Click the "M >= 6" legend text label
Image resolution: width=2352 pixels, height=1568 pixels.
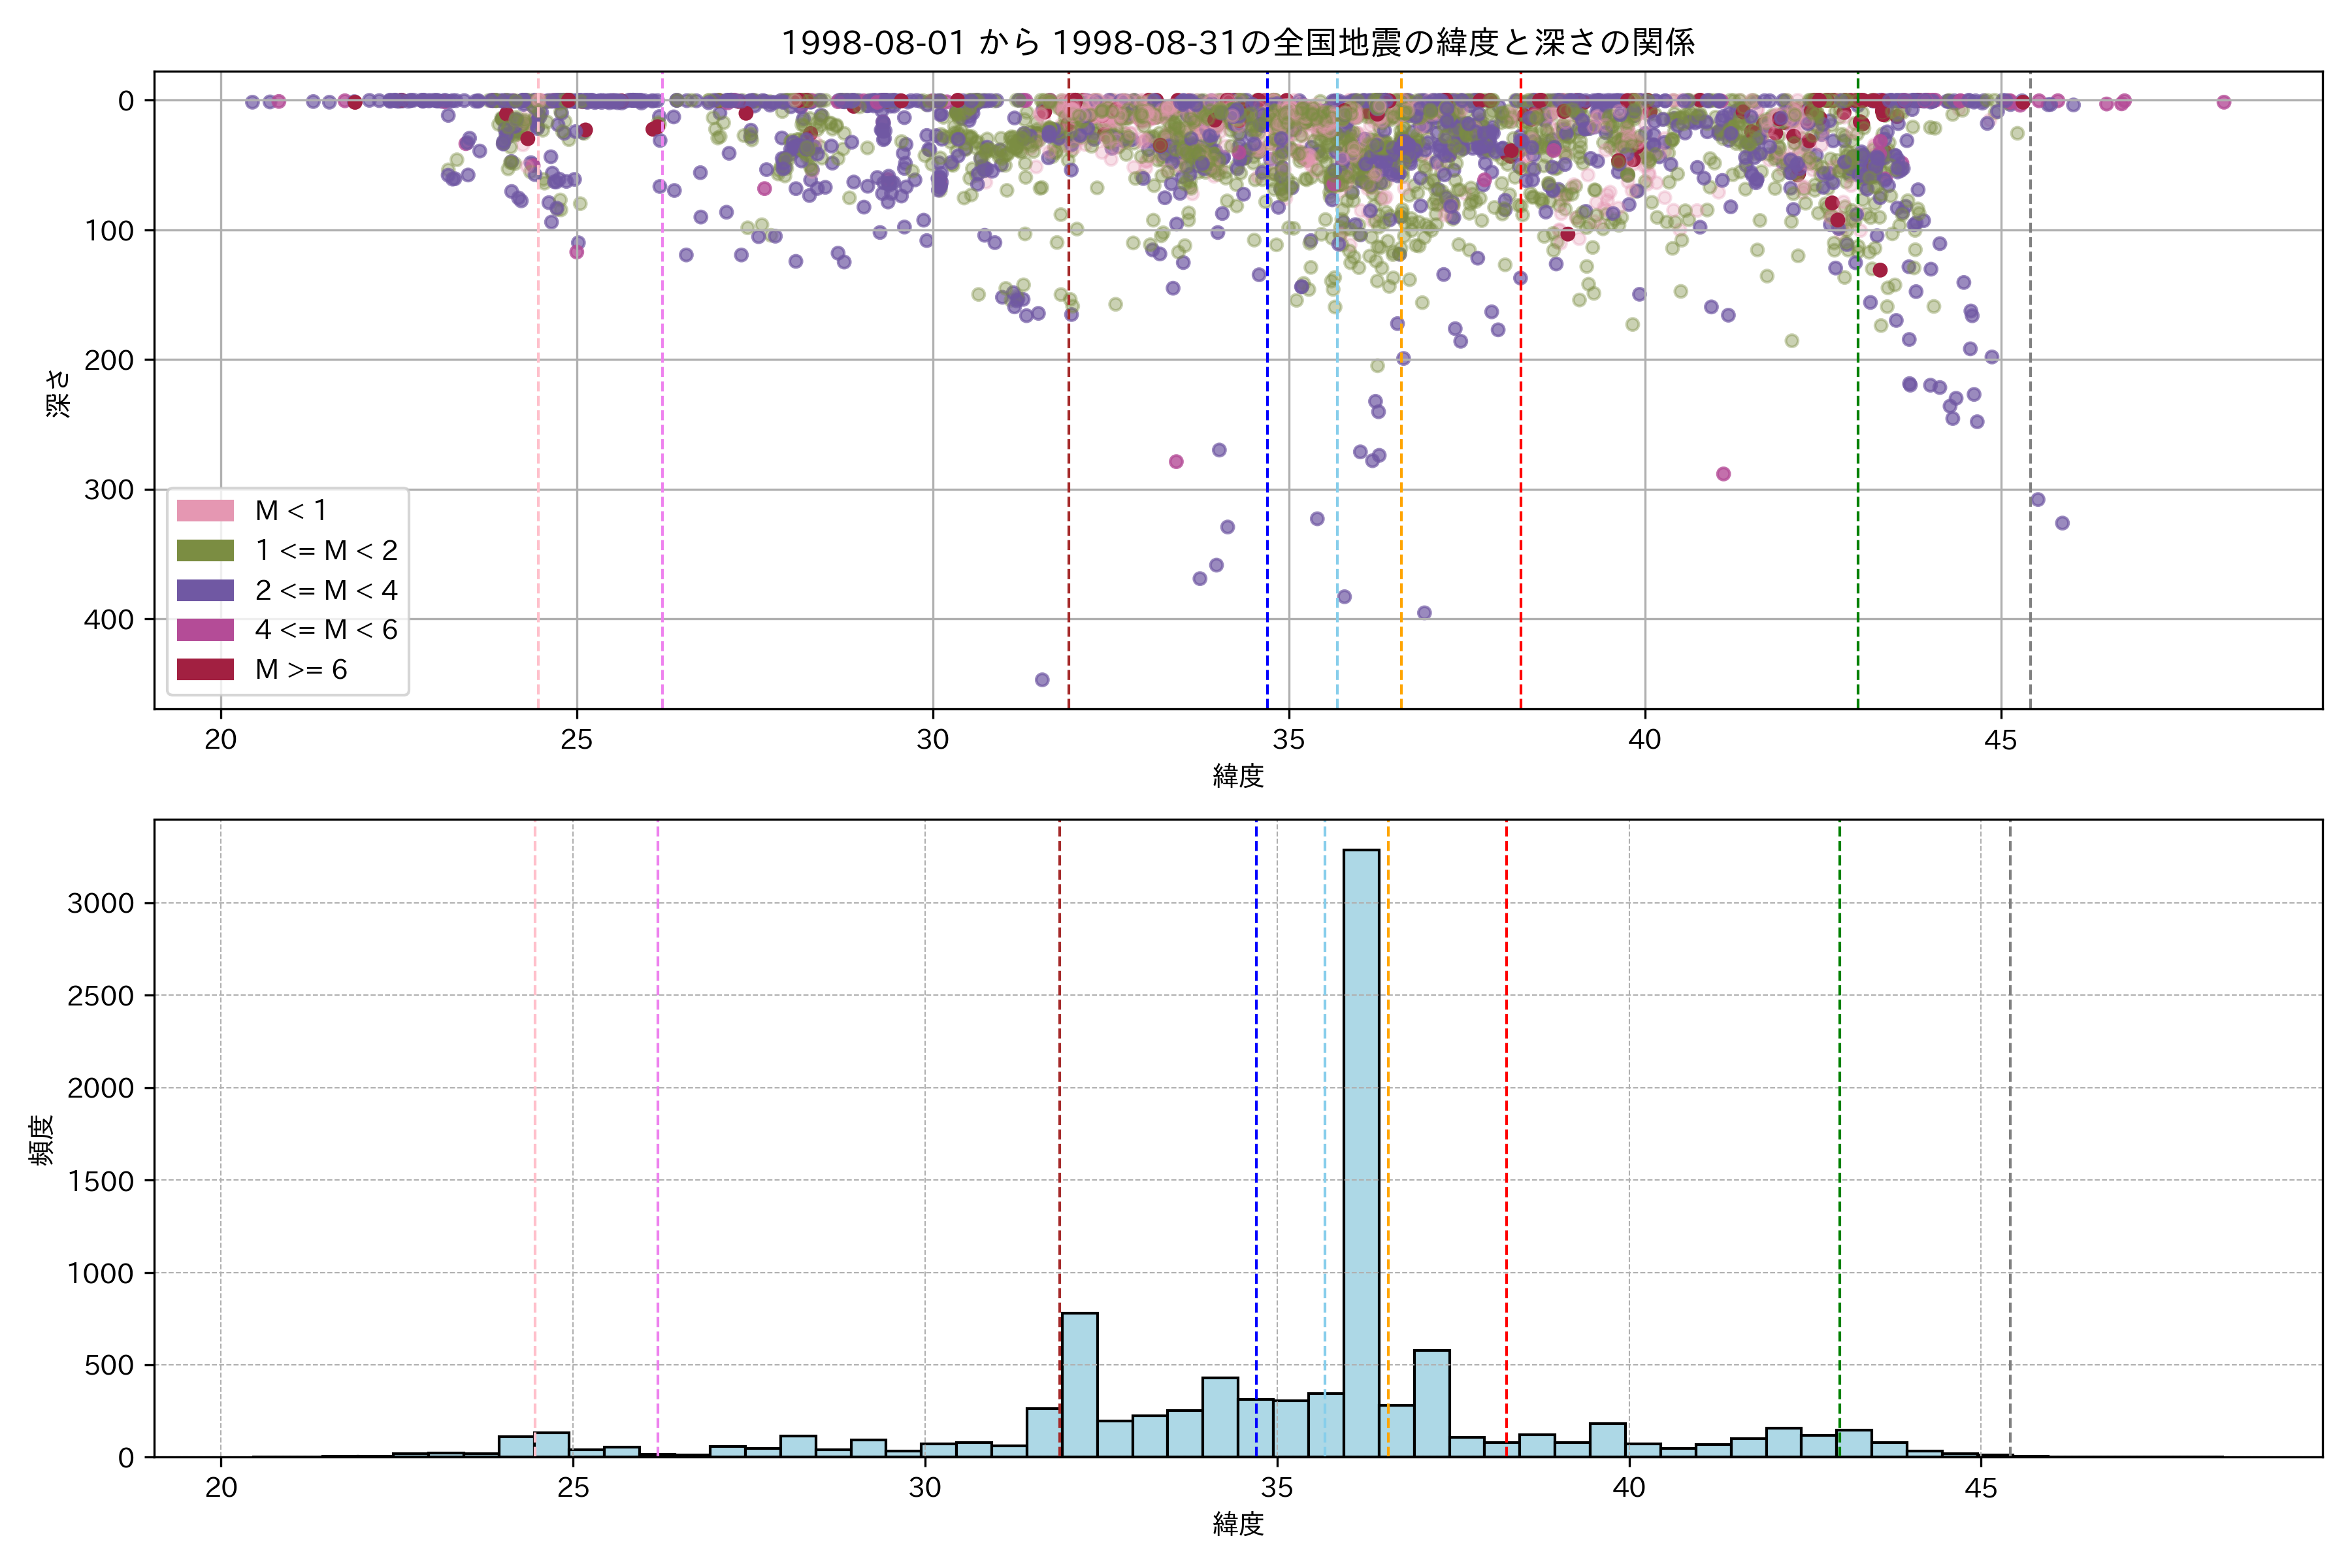click(x=301, y=670)
